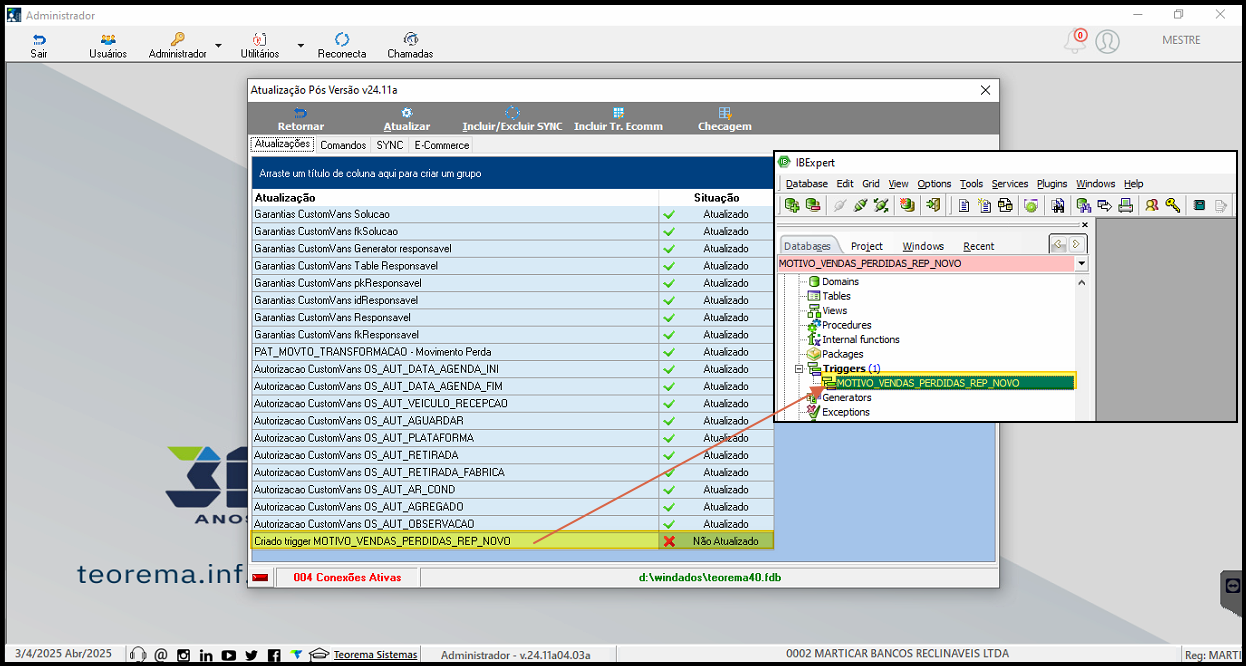Screen dimensions: 1246x666
Task: Switch to the E-Commerce tab
Action: [441, 145]
